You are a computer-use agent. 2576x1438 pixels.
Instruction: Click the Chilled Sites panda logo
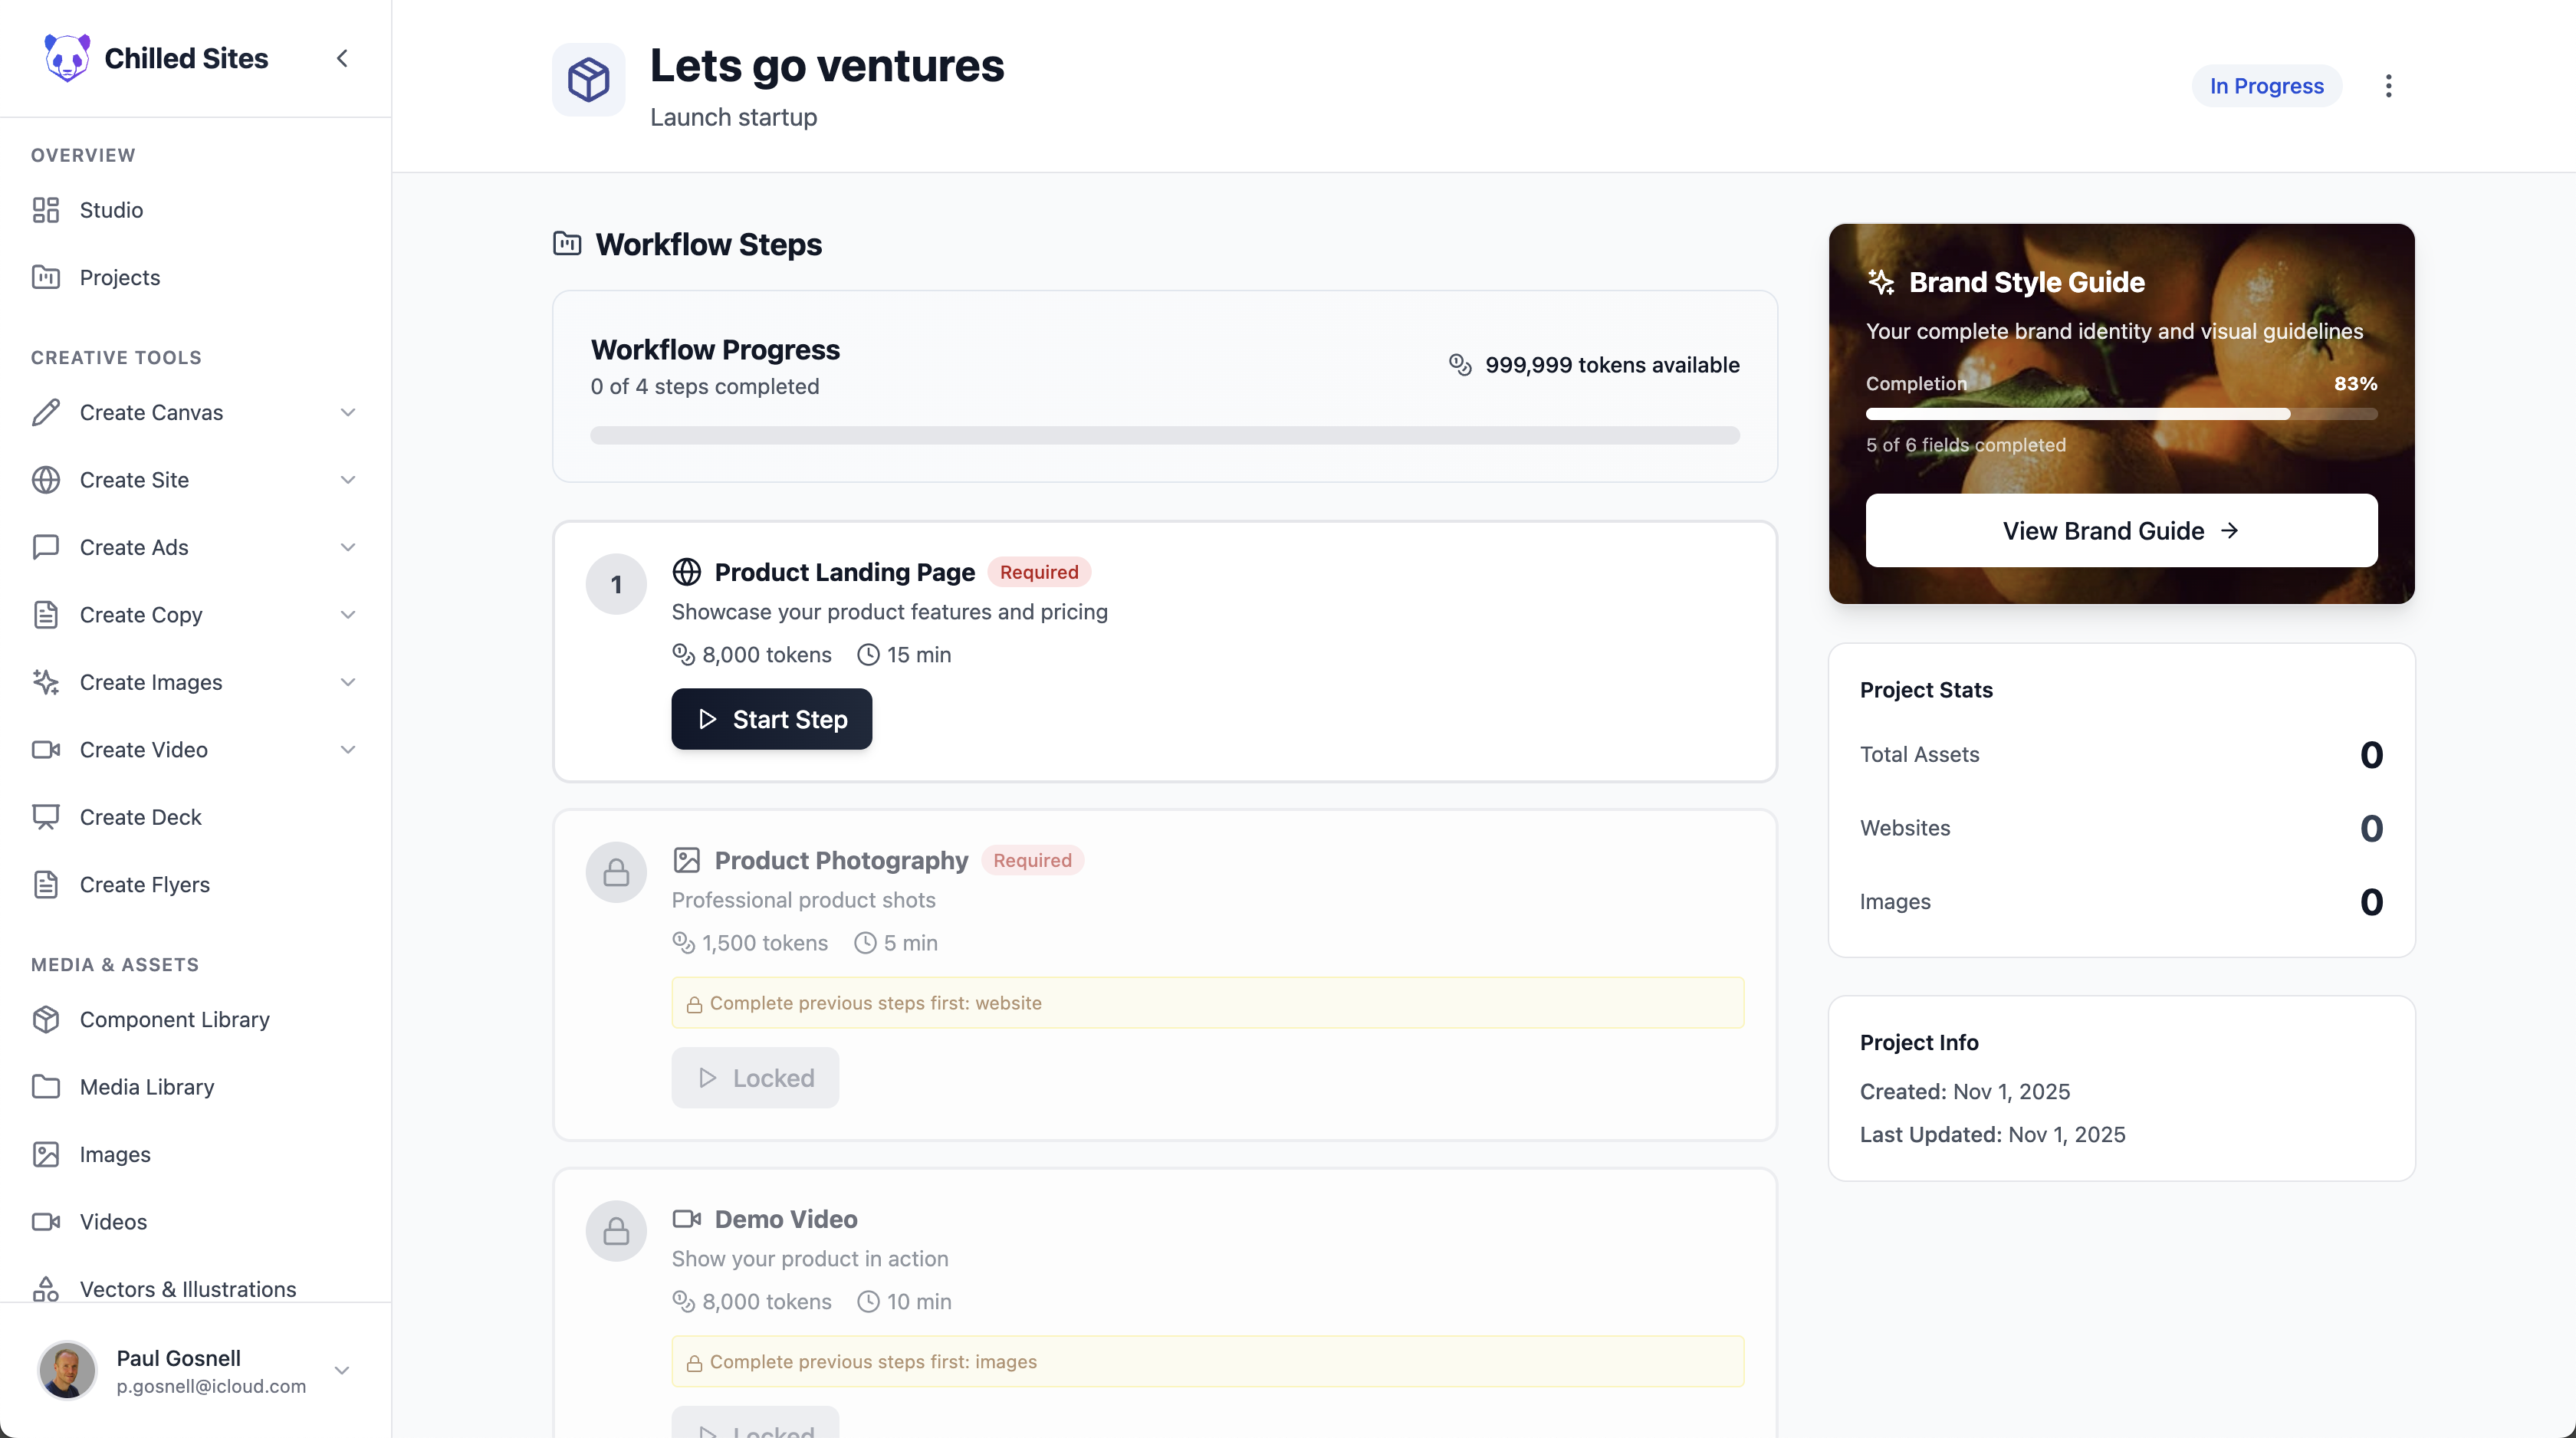pyautogui.click(x=66, y=58)
